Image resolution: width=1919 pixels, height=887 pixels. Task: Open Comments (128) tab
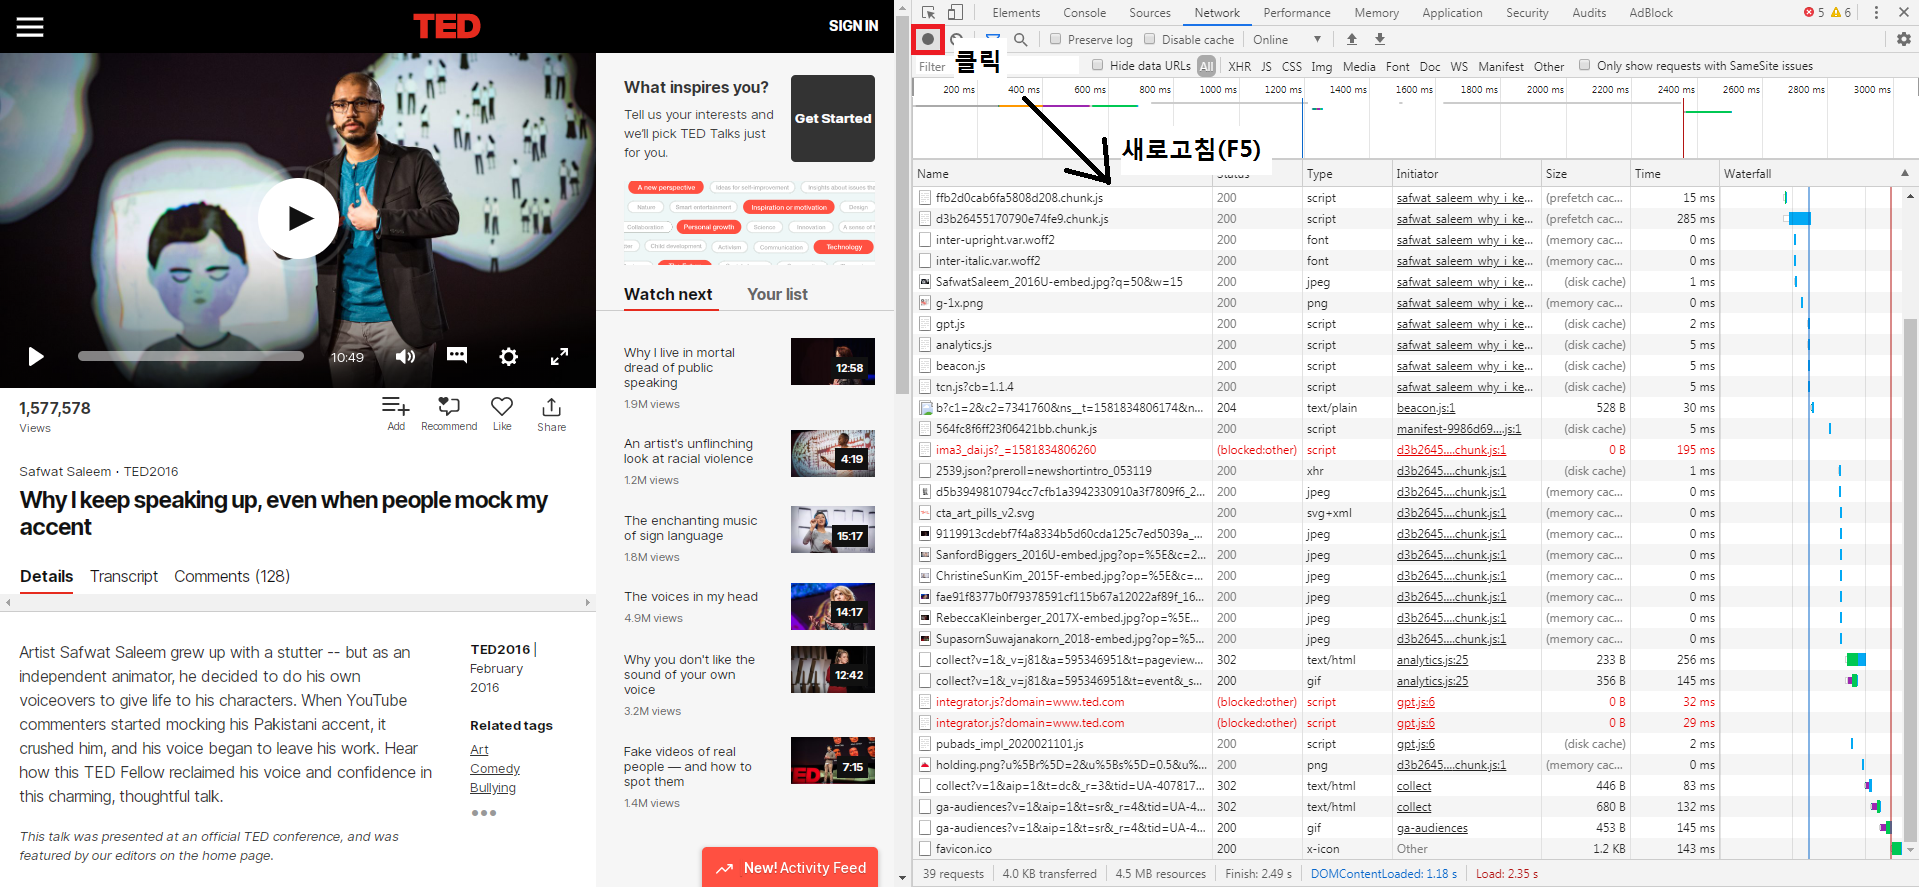[232, 576]
